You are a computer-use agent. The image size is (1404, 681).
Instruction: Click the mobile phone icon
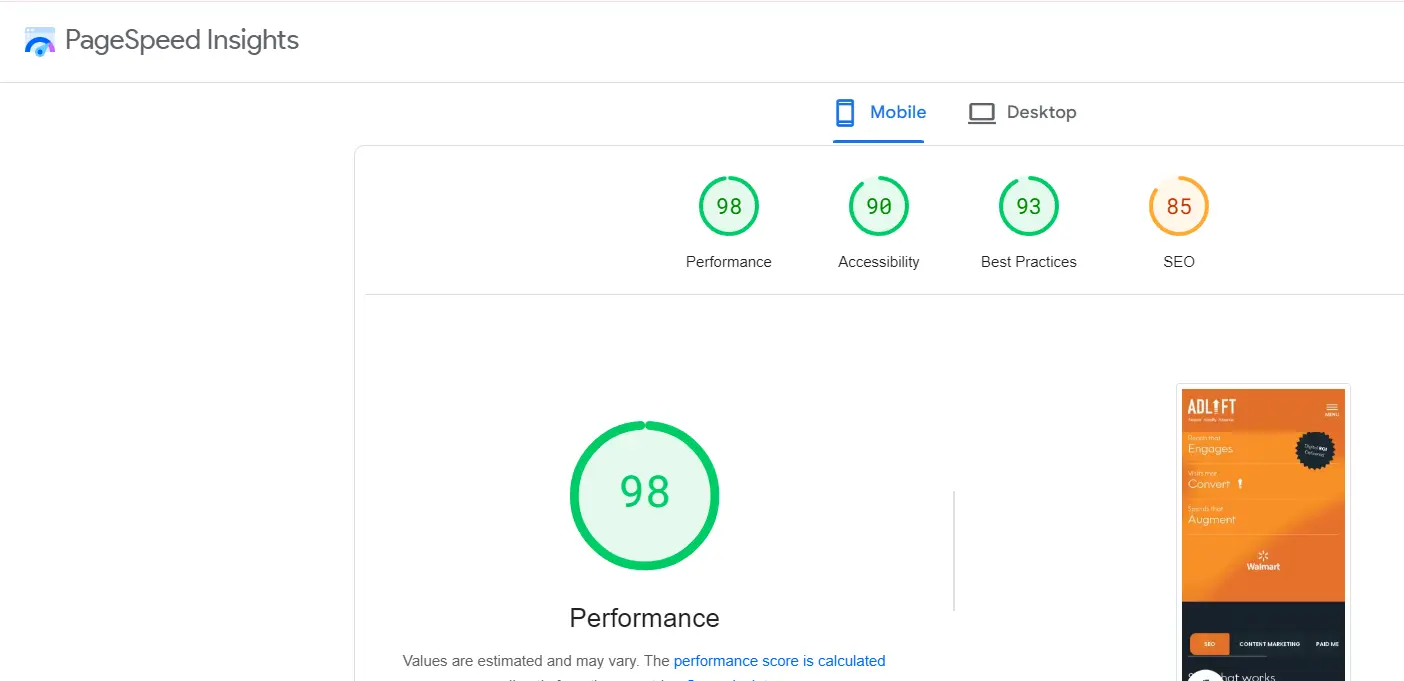coord(845,112)
